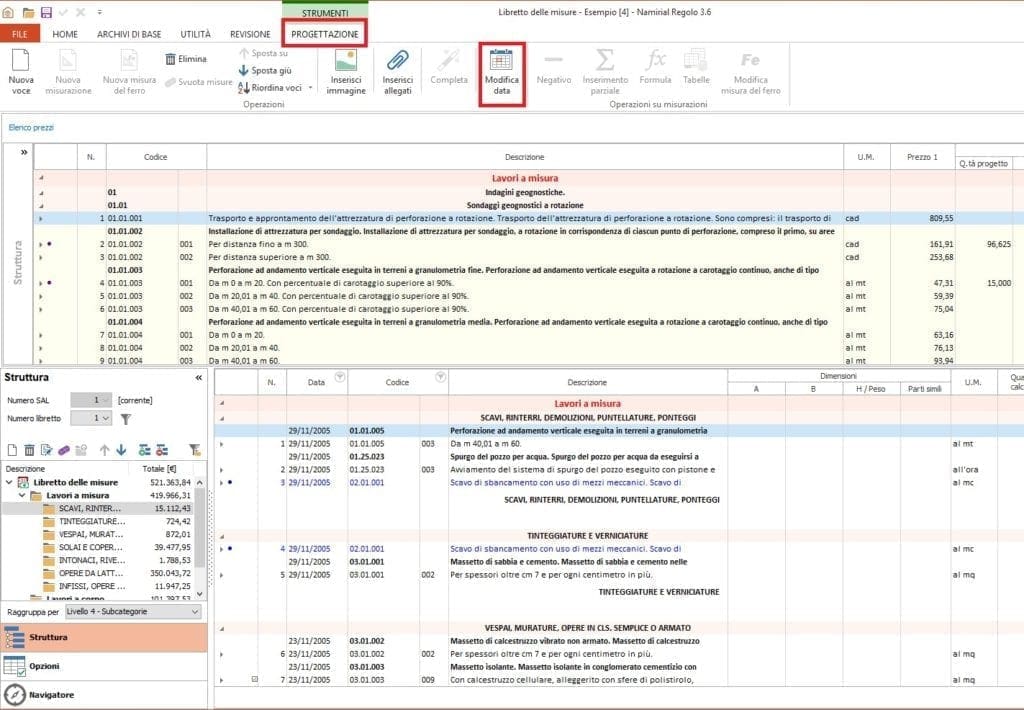The width and height of the screenshot is (1024, 710).
Task: Open the REVISIONE ribbon tab
Action: pos(250,34)
